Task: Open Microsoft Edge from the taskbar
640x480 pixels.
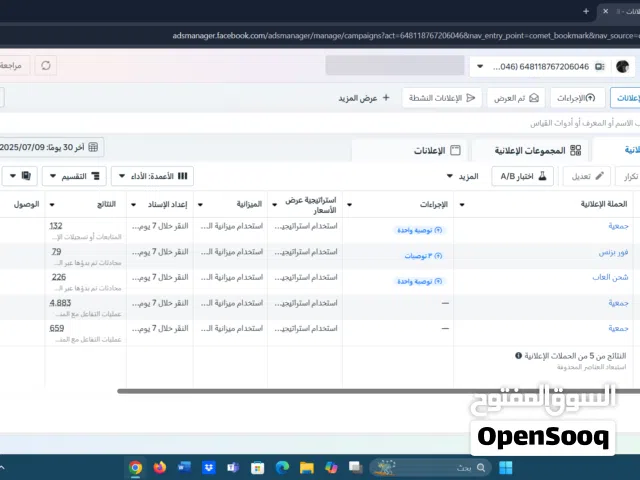Action: point(282,467)
